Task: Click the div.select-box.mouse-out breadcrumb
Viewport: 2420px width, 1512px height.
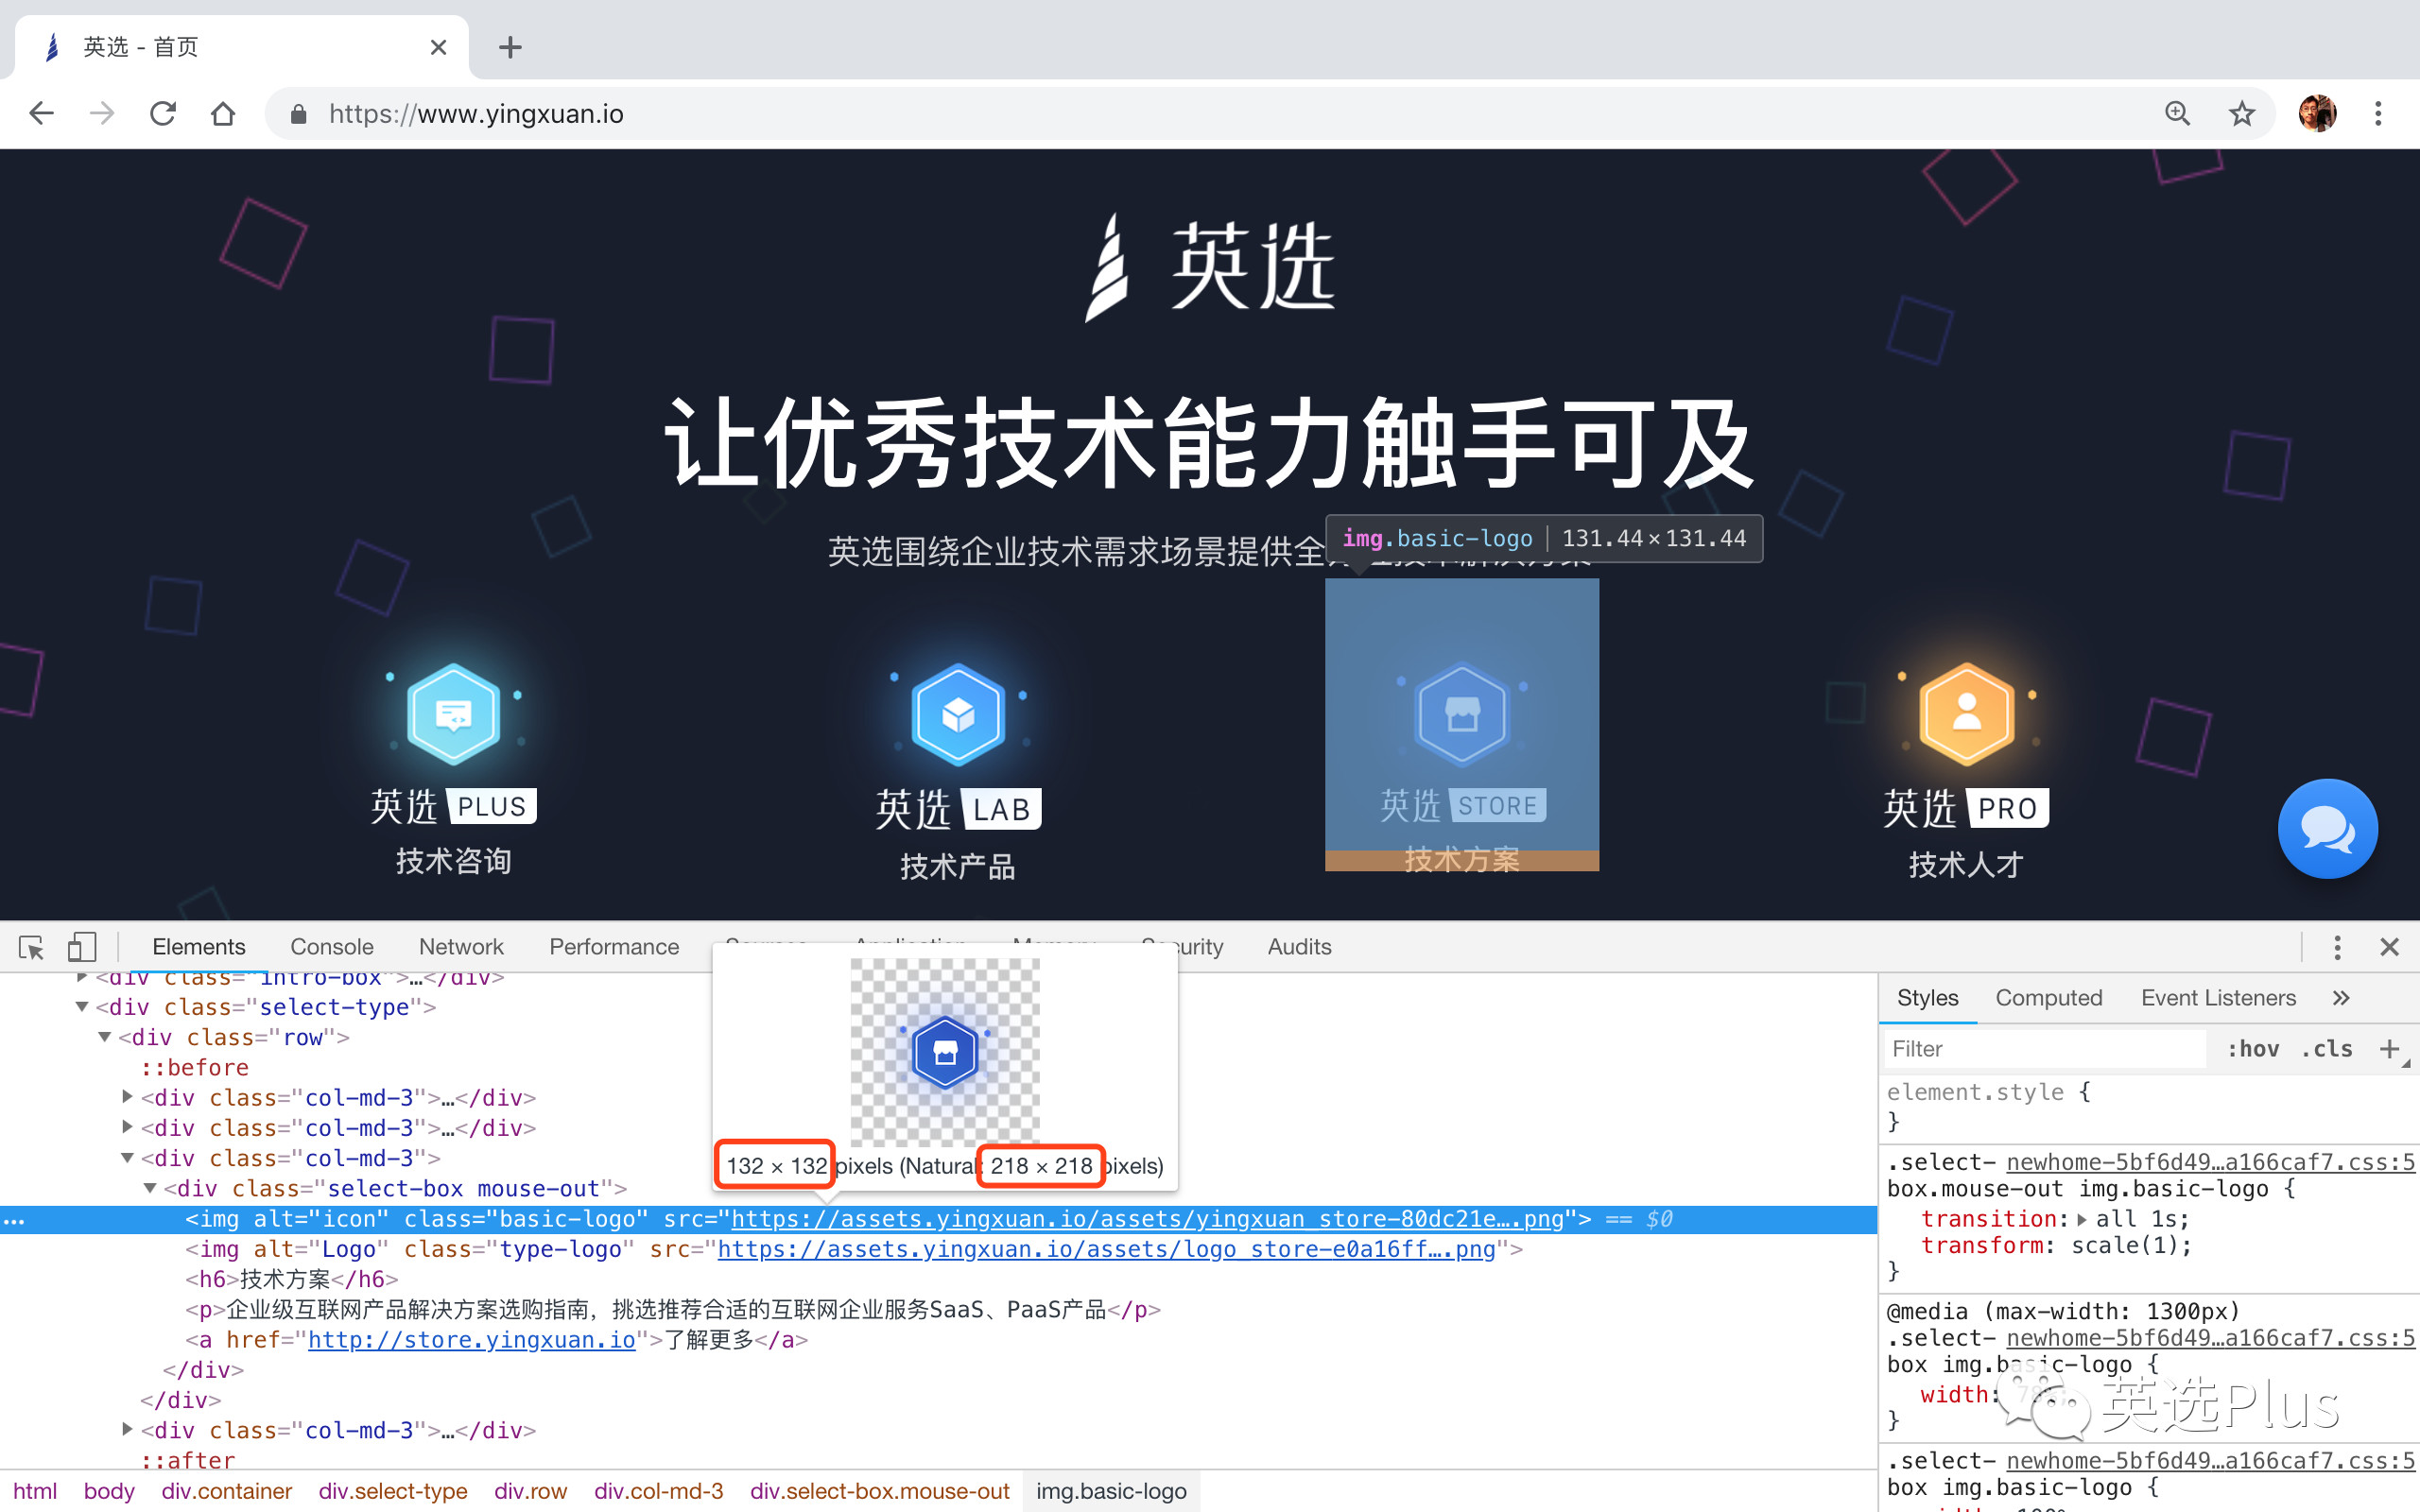Action: point(879,1490)
